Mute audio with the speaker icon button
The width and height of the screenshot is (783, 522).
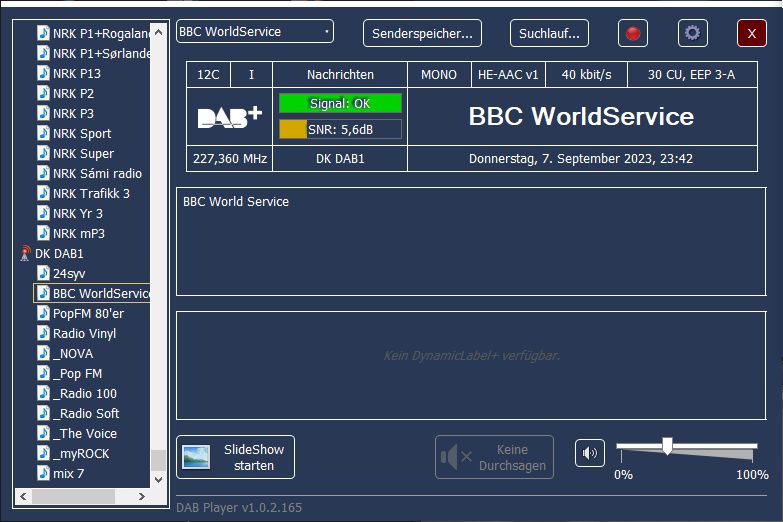590,453
